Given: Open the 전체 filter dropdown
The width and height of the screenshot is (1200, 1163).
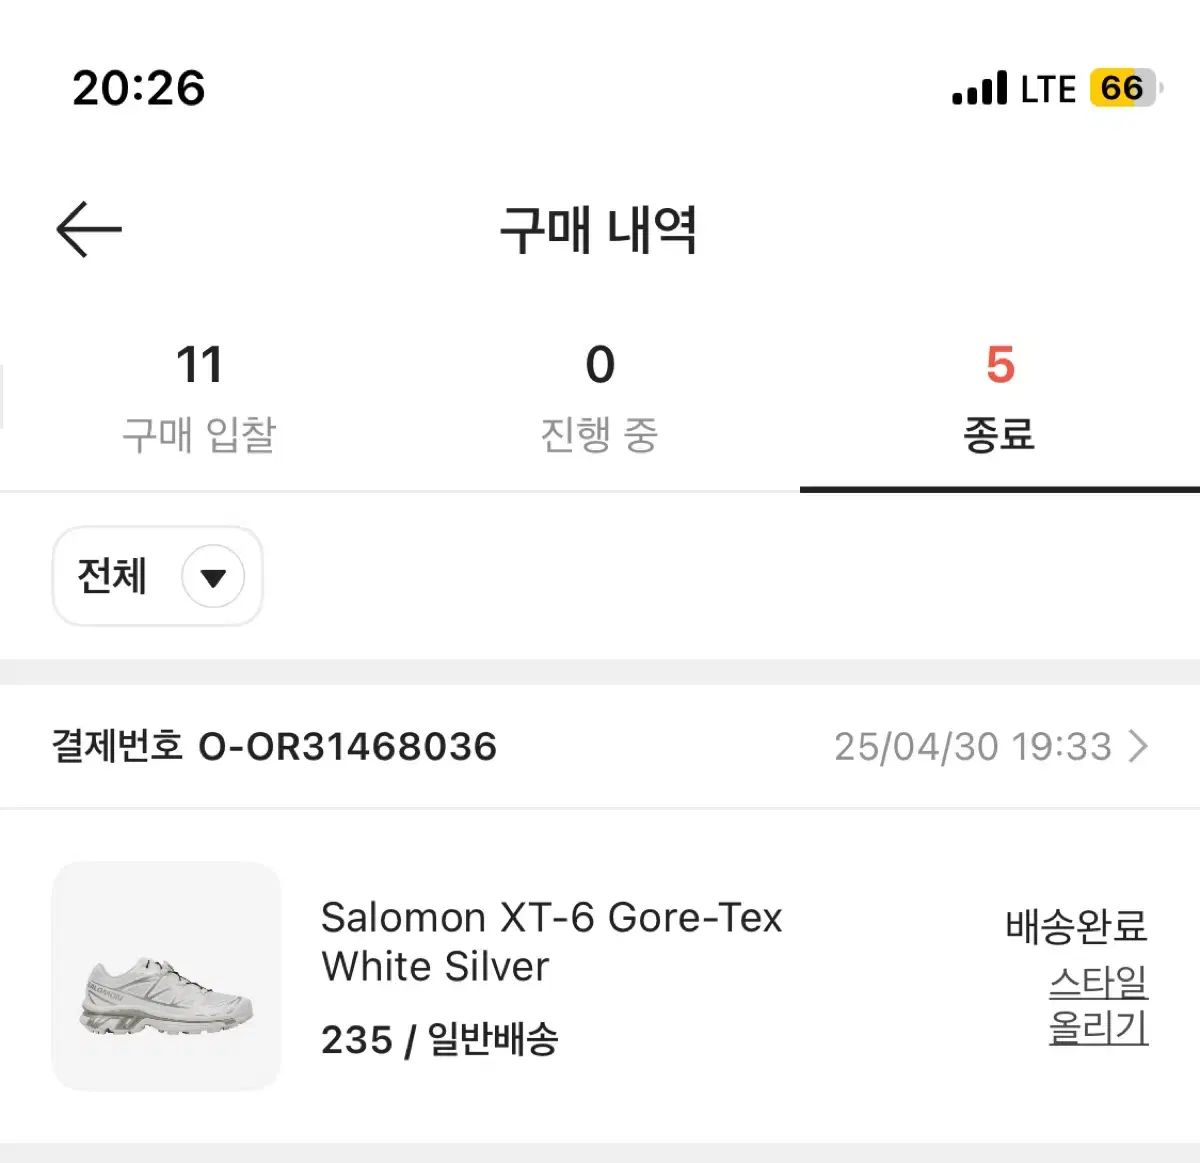Looking at the screenshot, I should pyautogui.click(x=158, y=577).
